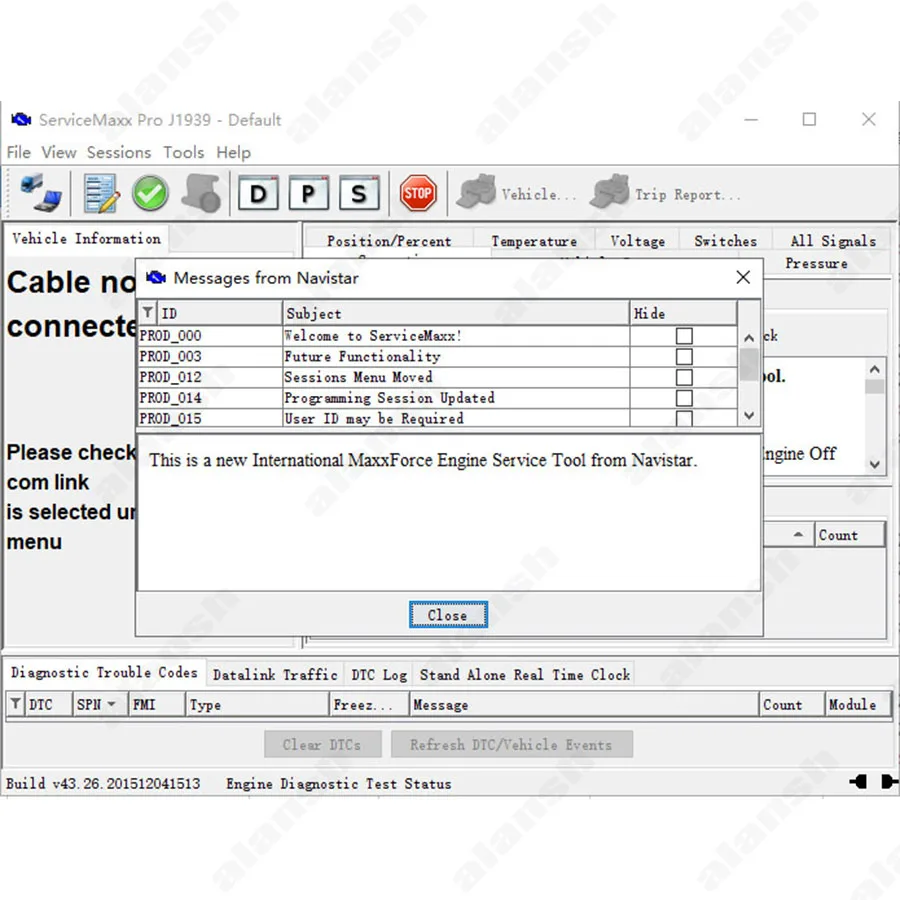Click the Trip Report printer icon
This screenshot has width=900, height=900.
pyautogui.click(x=609, y=191)
